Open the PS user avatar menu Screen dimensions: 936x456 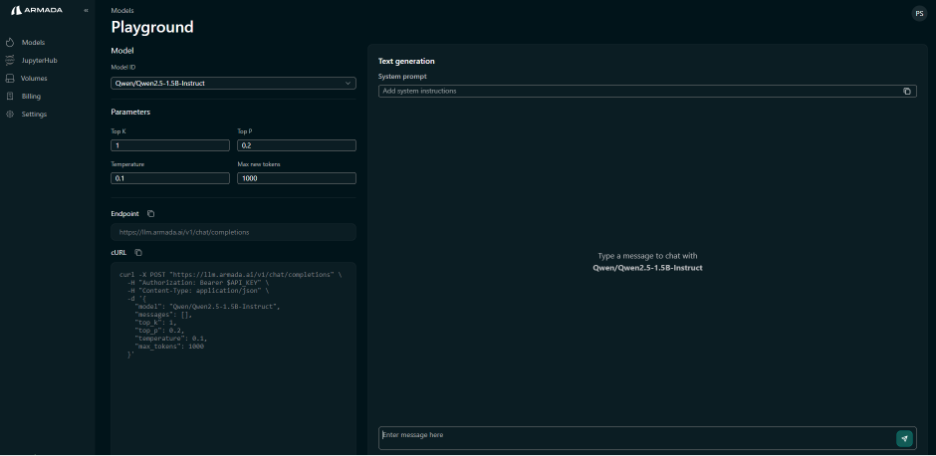coord(919,13)
